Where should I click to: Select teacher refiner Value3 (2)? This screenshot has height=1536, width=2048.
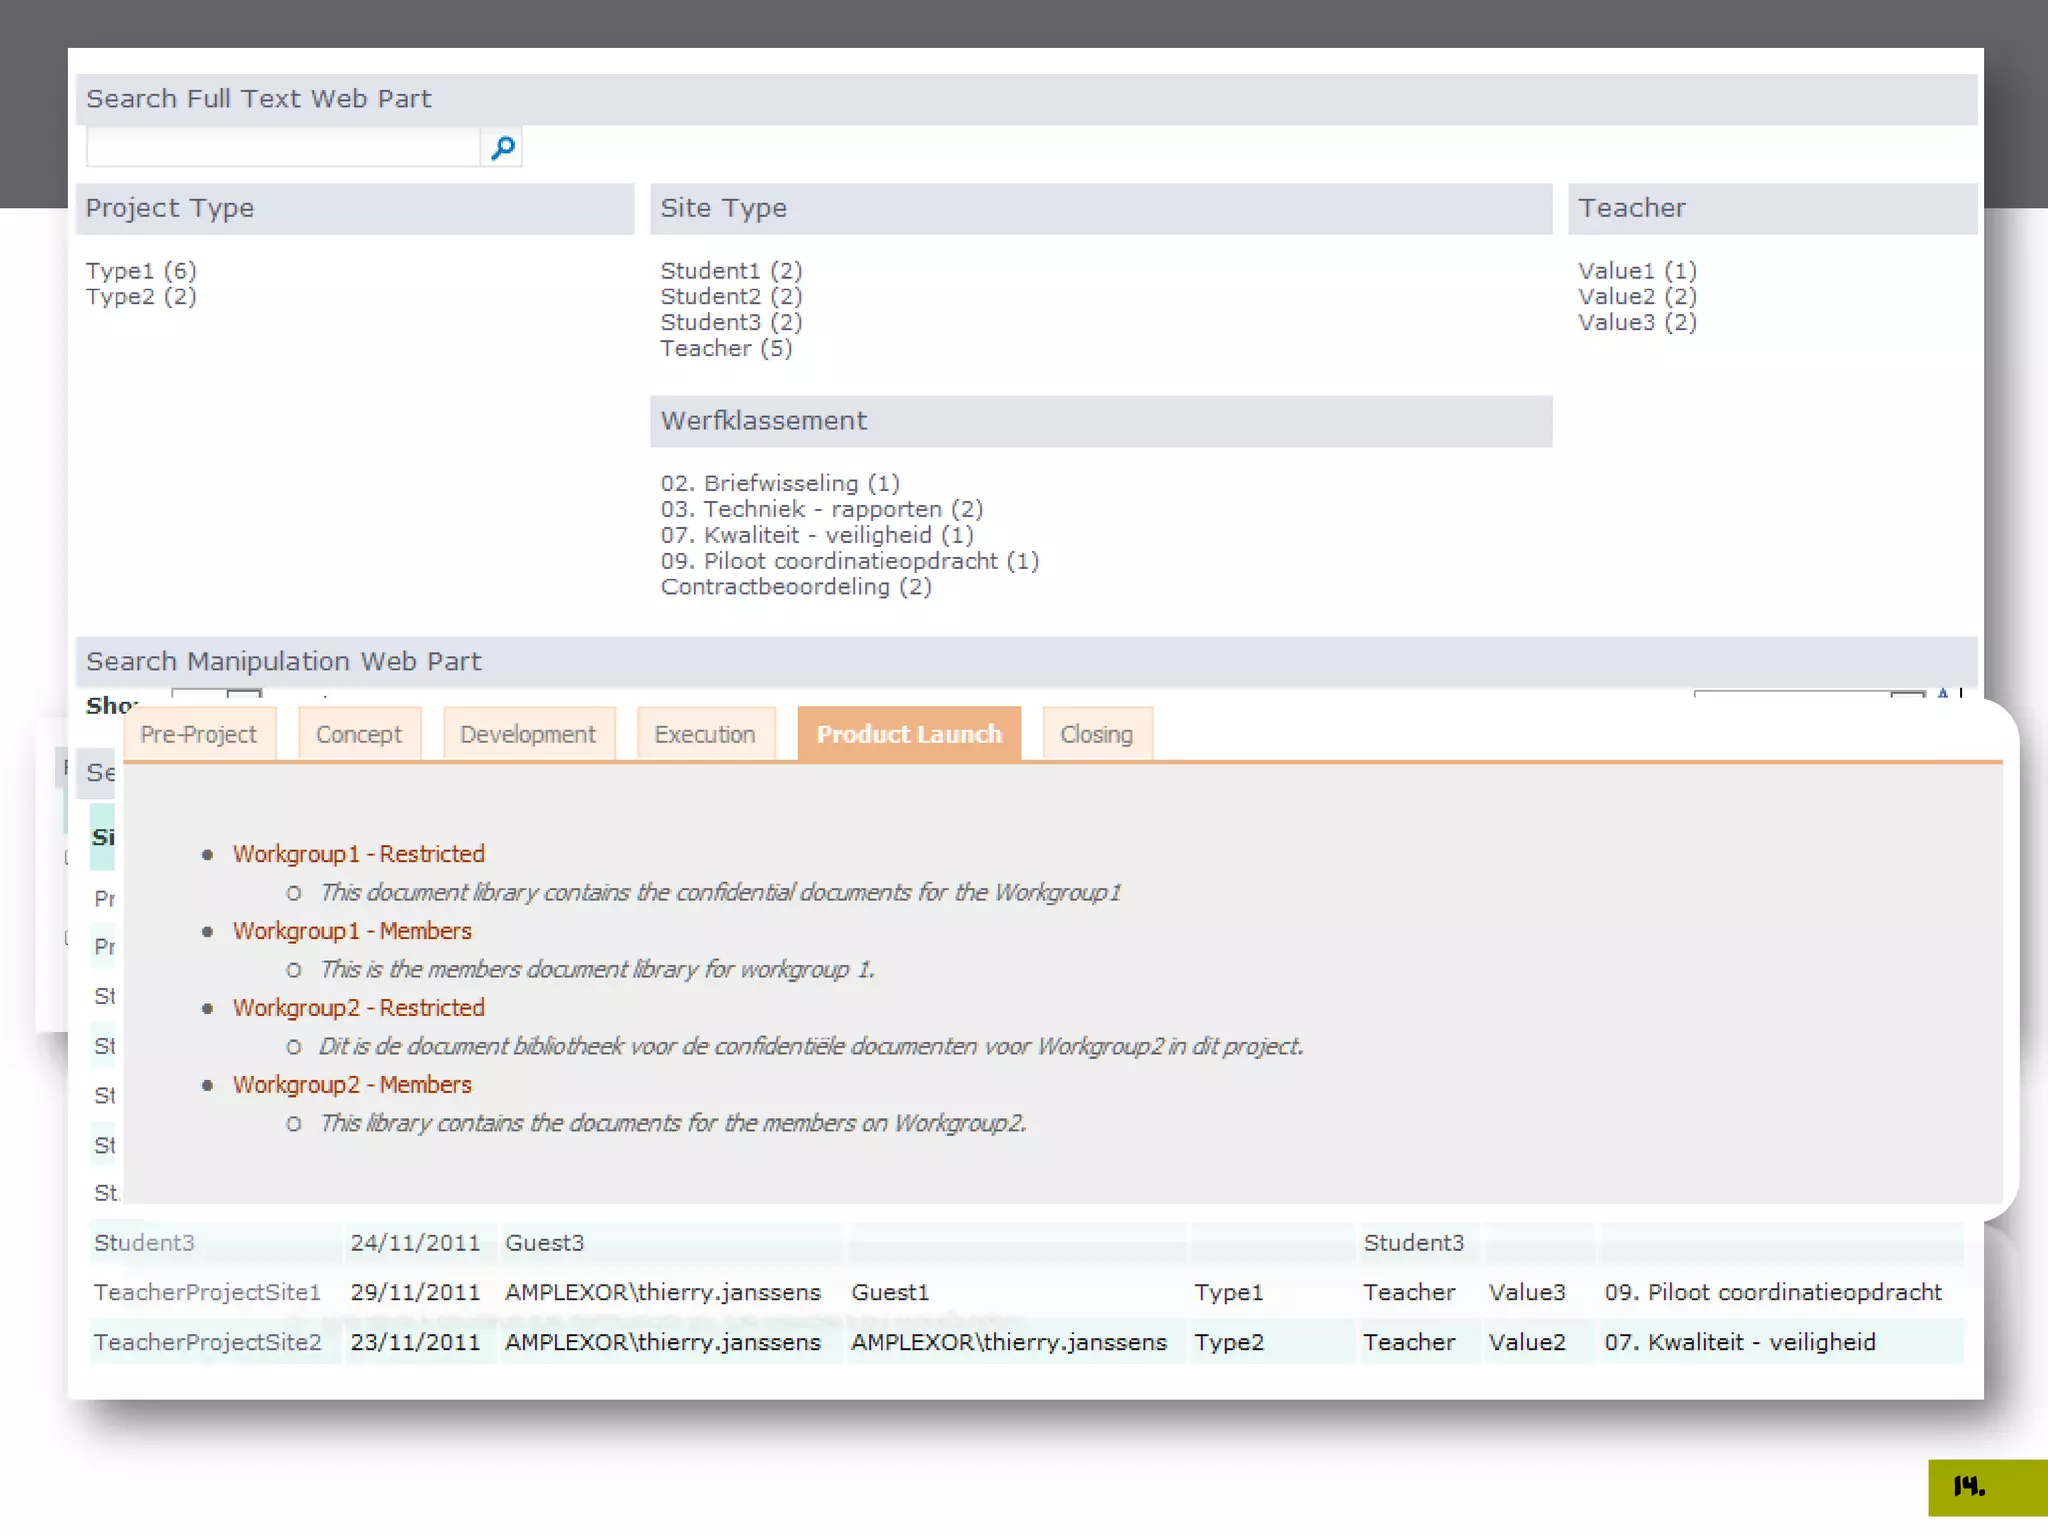tap(1637, 322)
